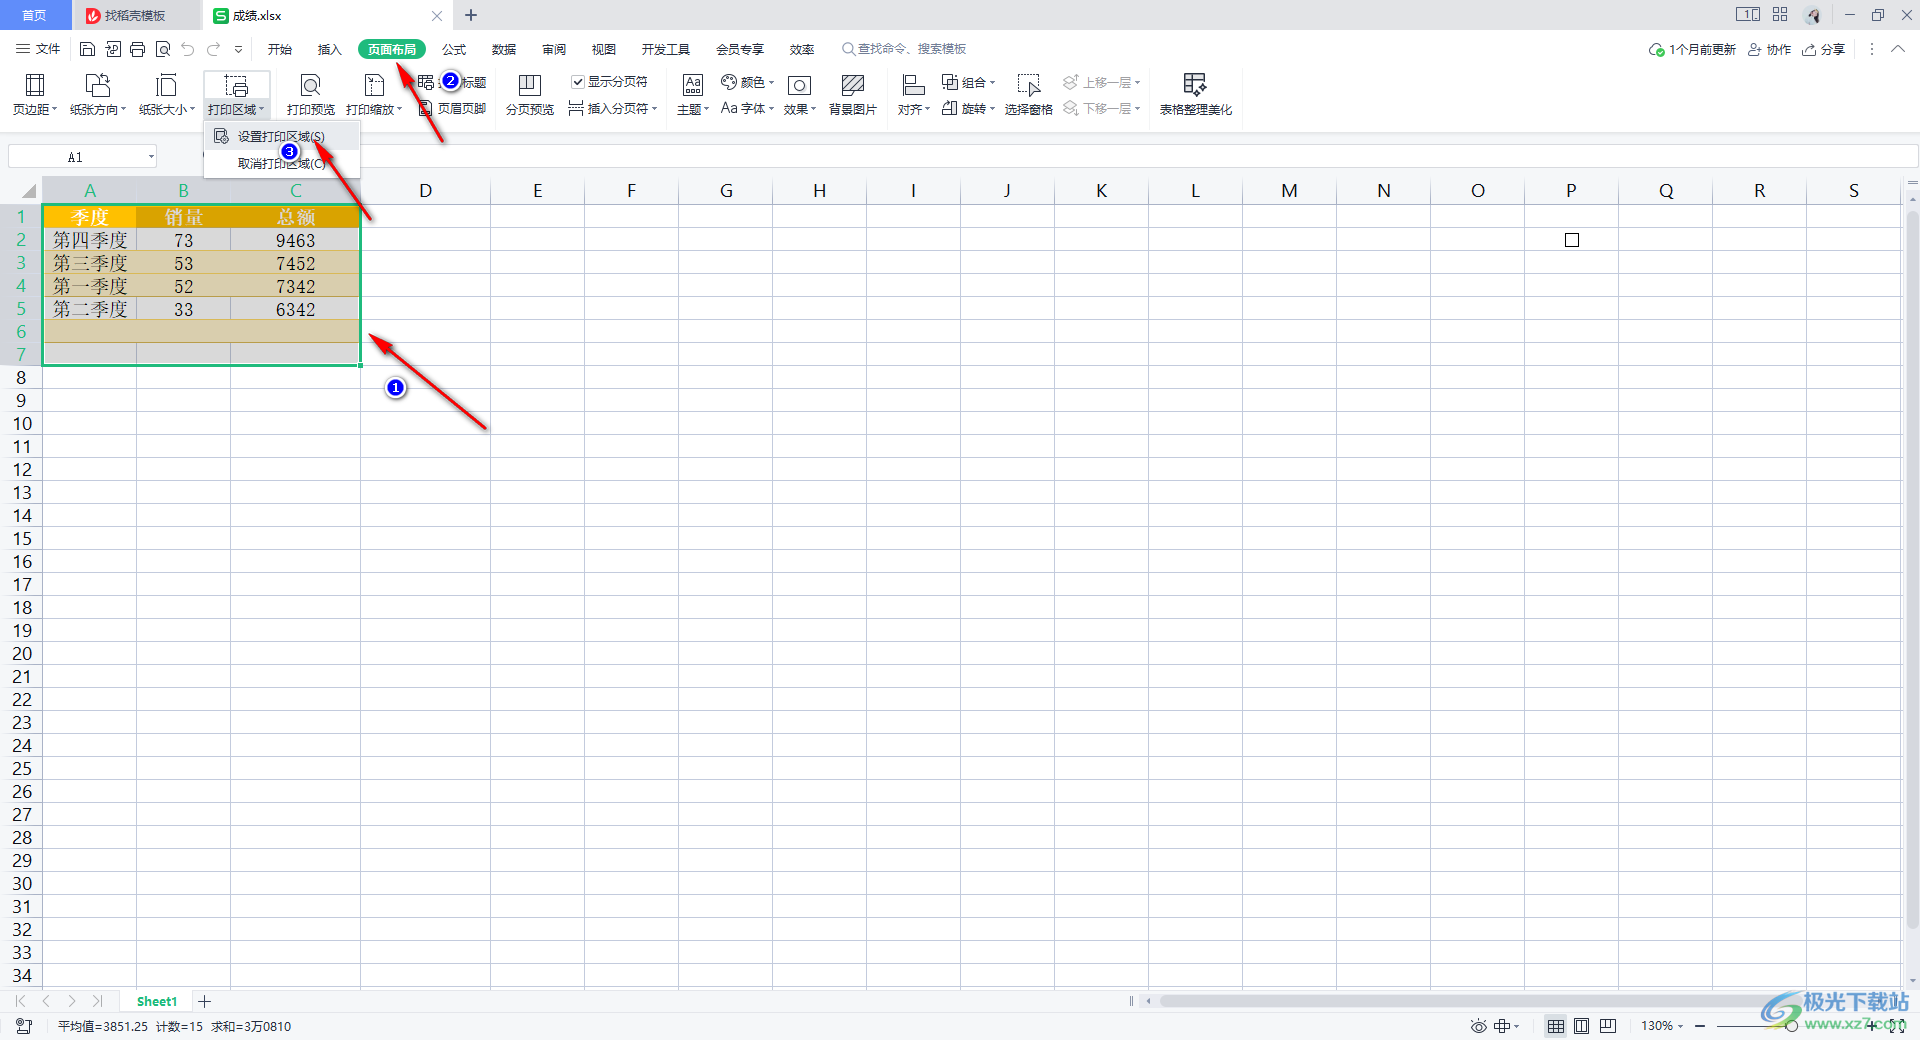Click the cloud sync status 1个月前更新

tap(1692, 49)
